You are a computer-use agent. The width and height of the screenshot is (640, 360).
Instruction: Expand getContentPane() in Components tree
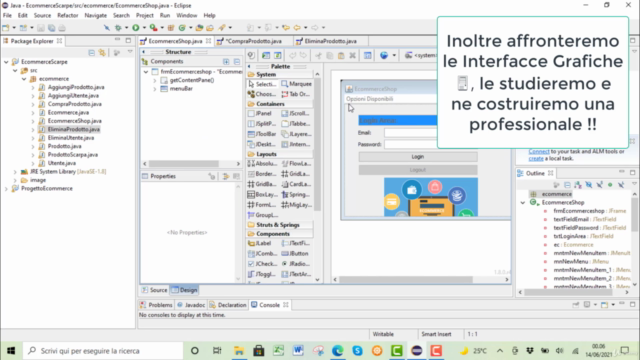pos(155,80)
